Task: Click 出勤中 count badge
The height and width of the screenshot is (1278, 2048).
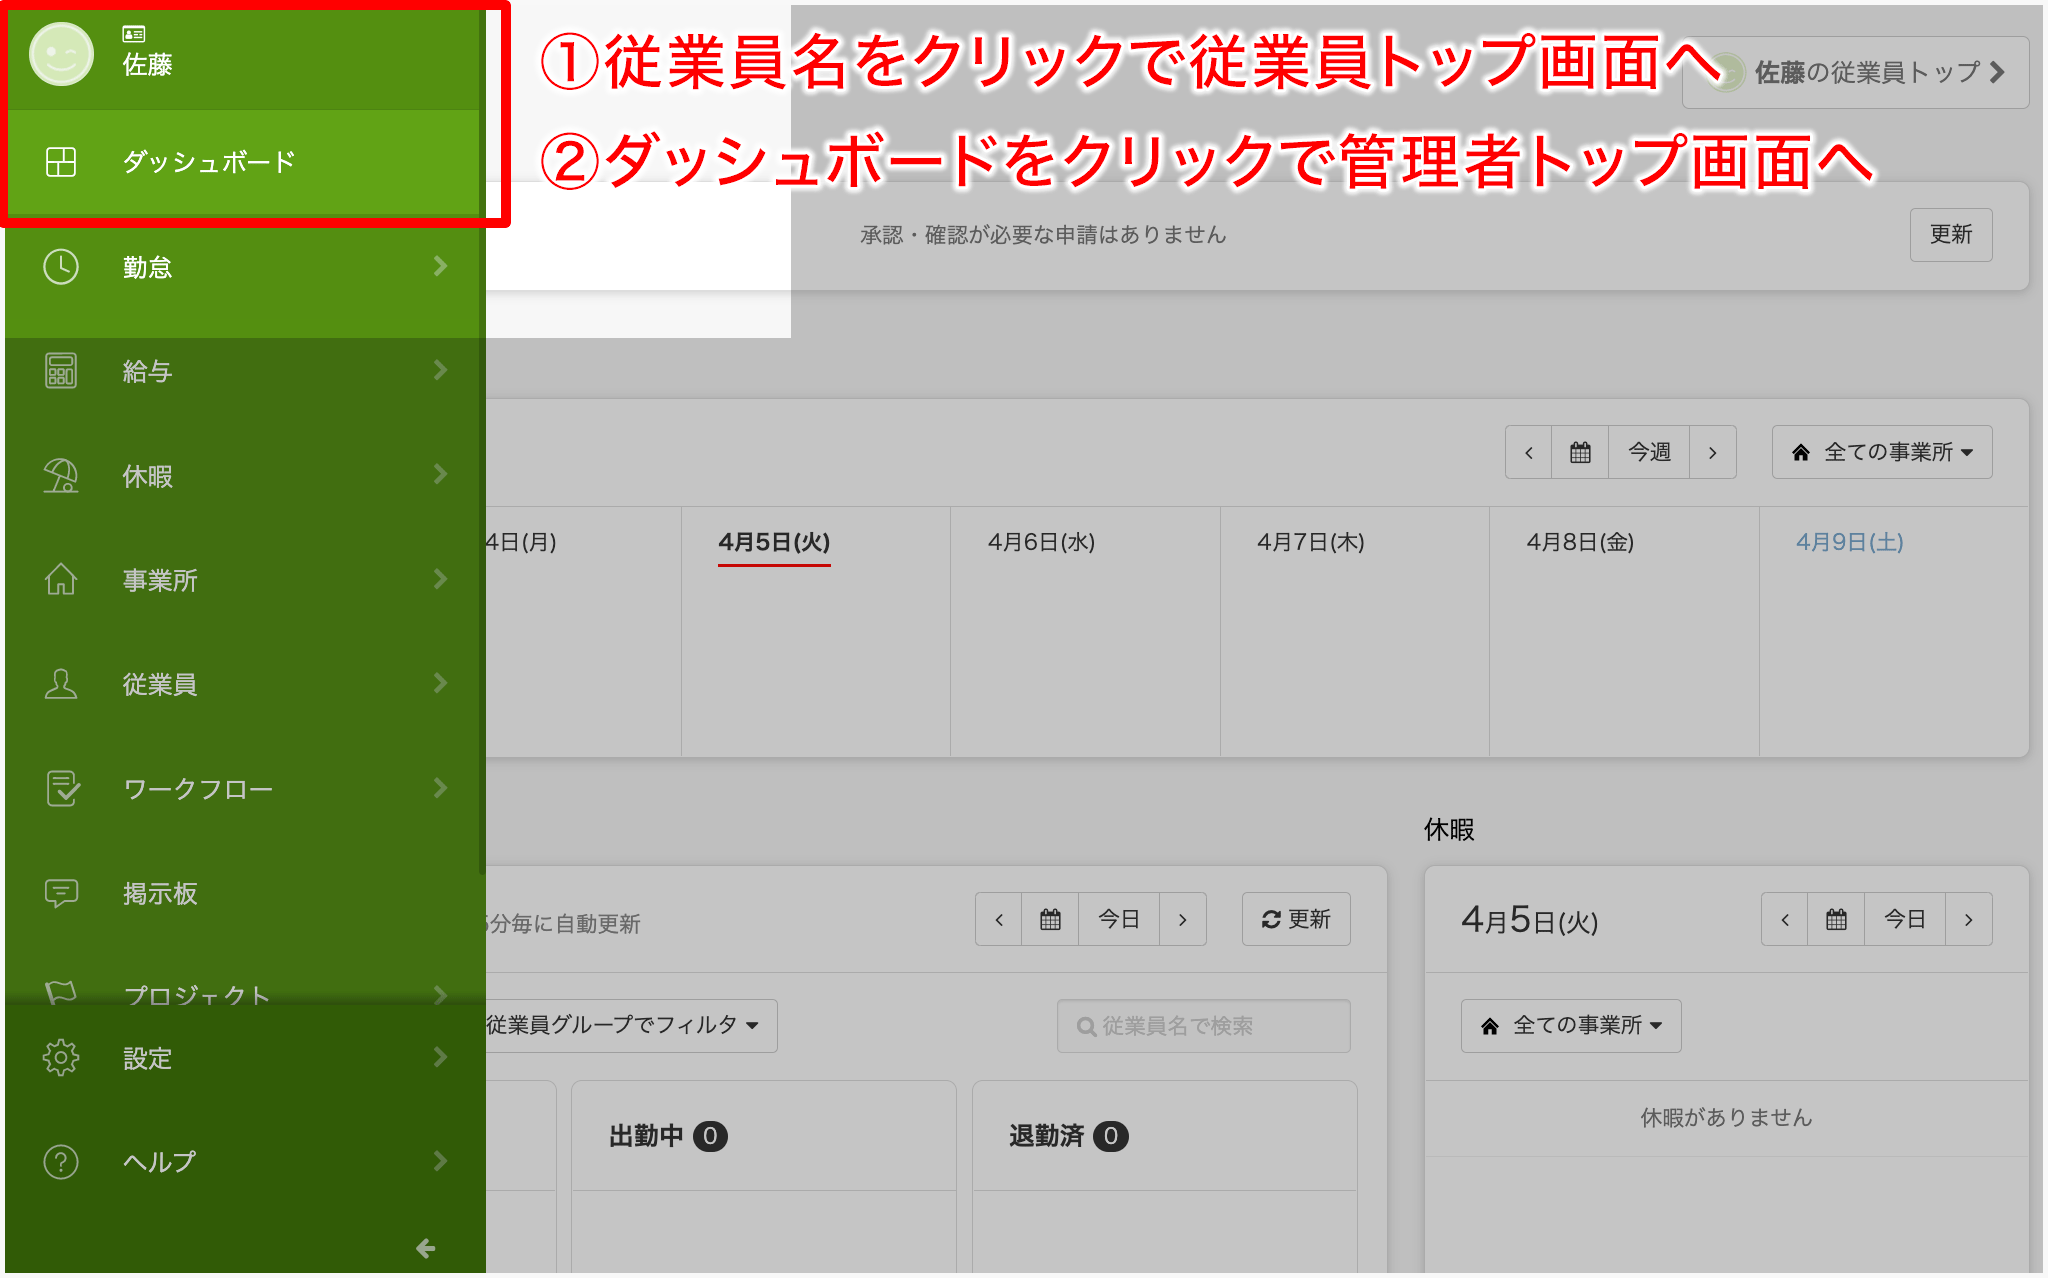Action: pos(710,1136)
